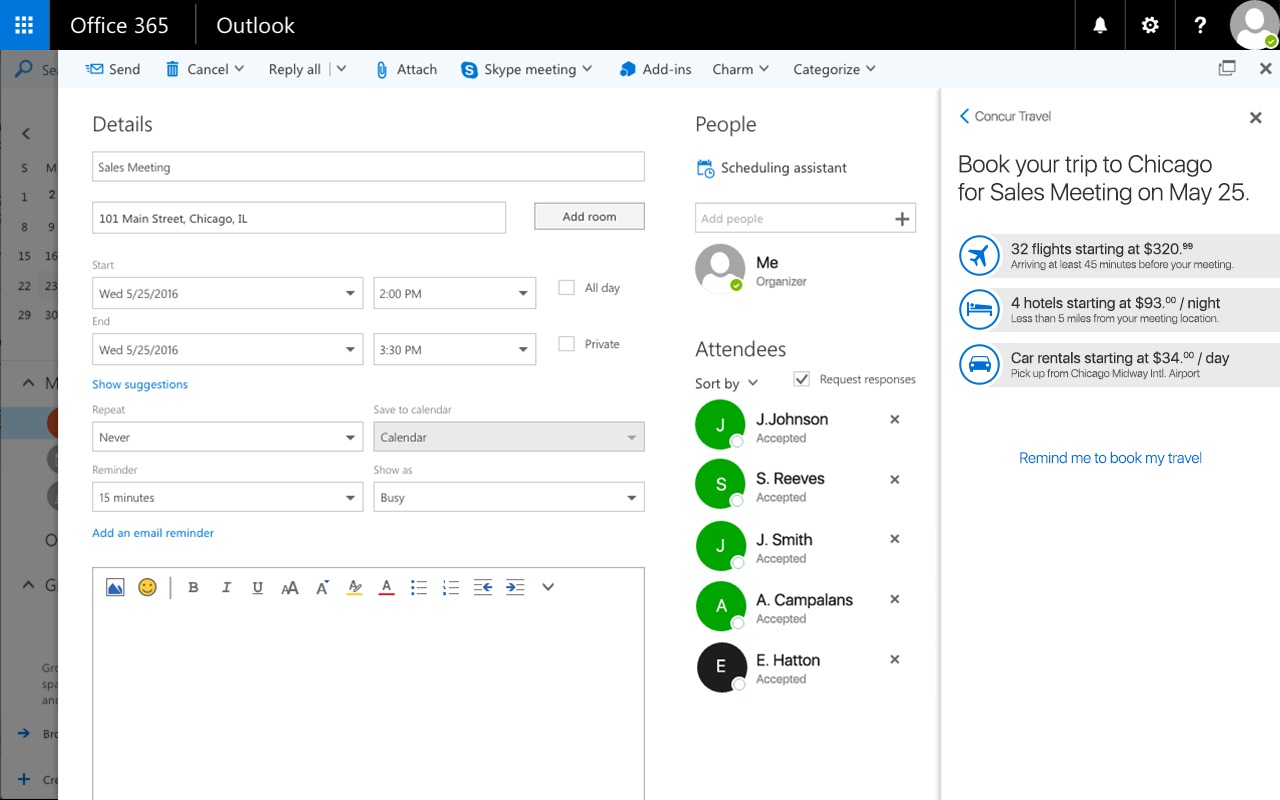Remove A. Campalans from attendees
The height and width of the screenshot is (800, 1280).
coord(895,599)
